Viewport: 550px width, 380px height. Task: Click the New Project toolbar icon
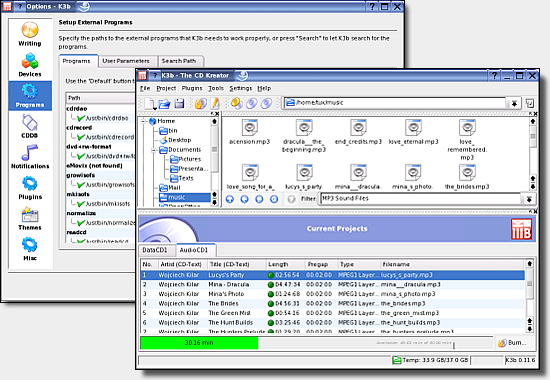point(150,103)
